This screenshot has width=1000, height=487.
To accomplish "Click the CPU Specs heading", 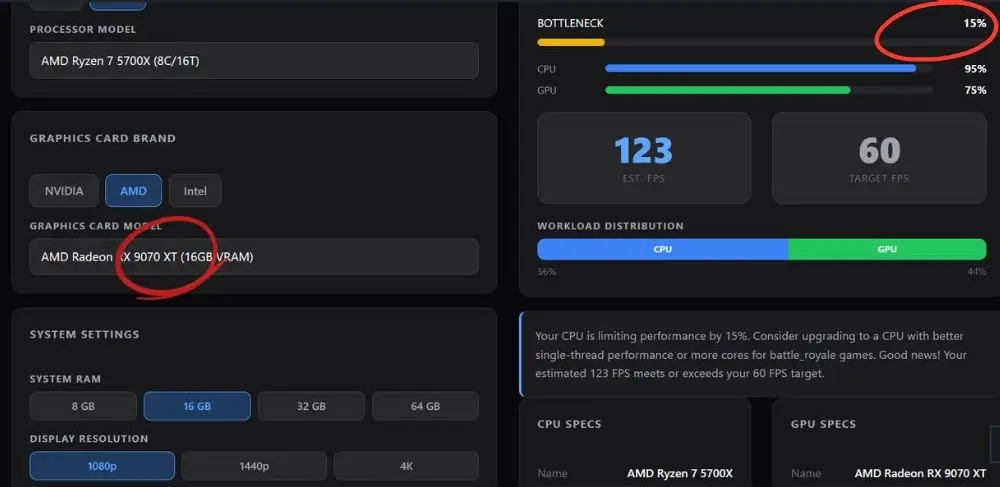I will point(570,424).
